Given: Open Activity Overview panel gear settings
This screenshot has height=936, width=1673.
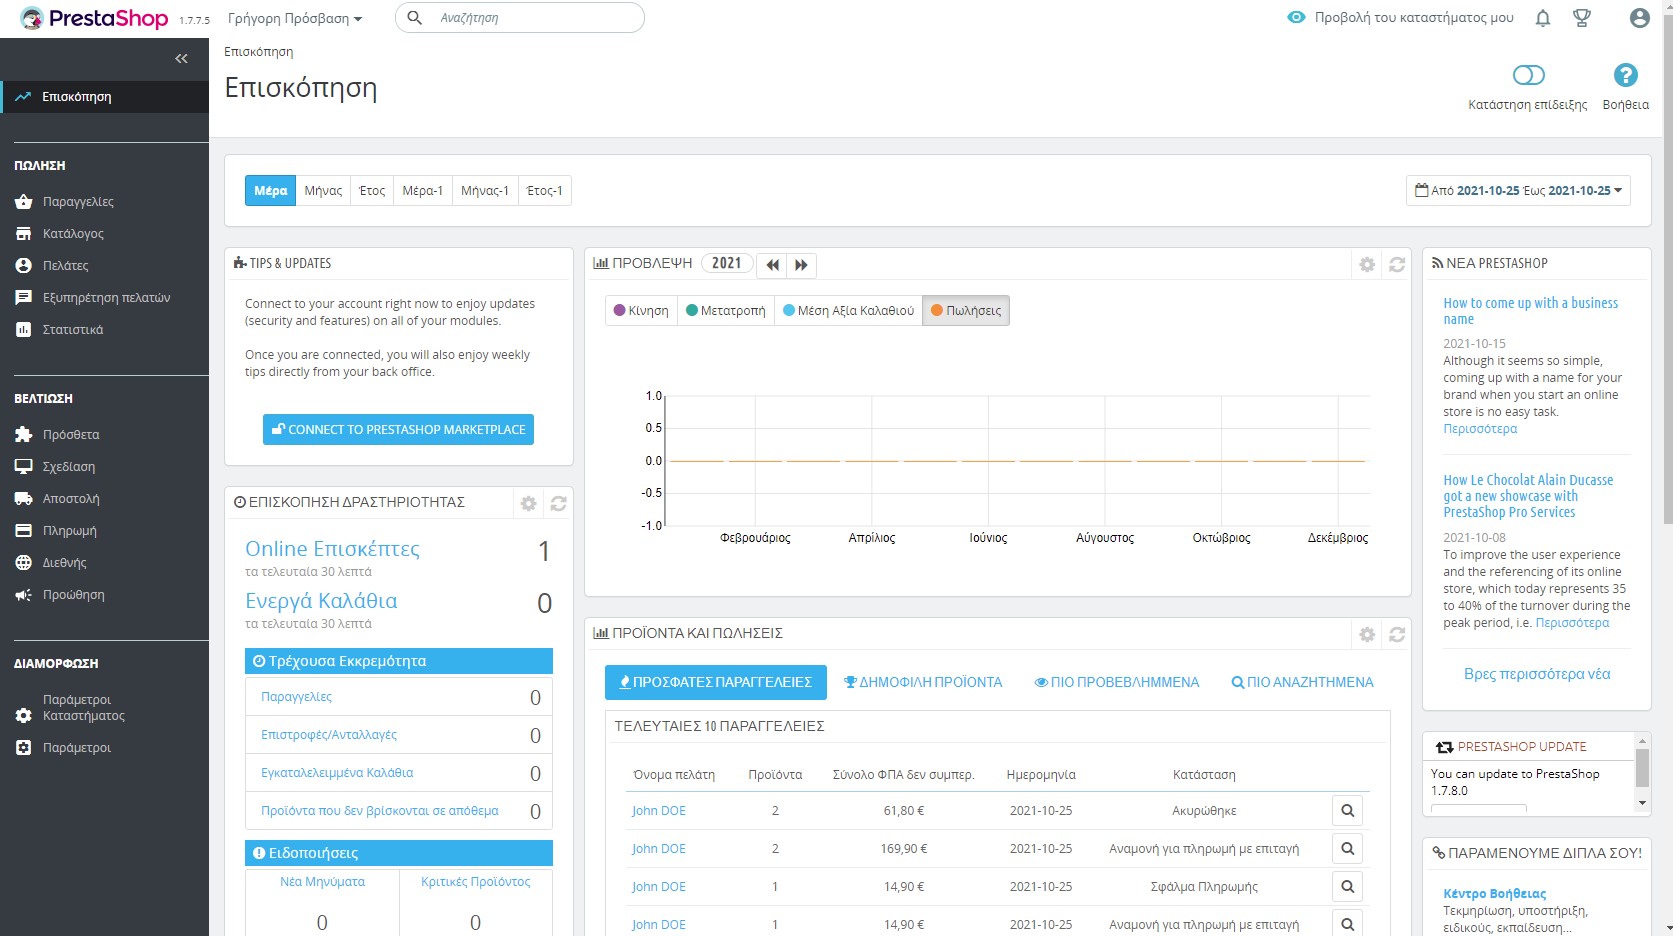Looking at the screenshot, I should 529,504.
